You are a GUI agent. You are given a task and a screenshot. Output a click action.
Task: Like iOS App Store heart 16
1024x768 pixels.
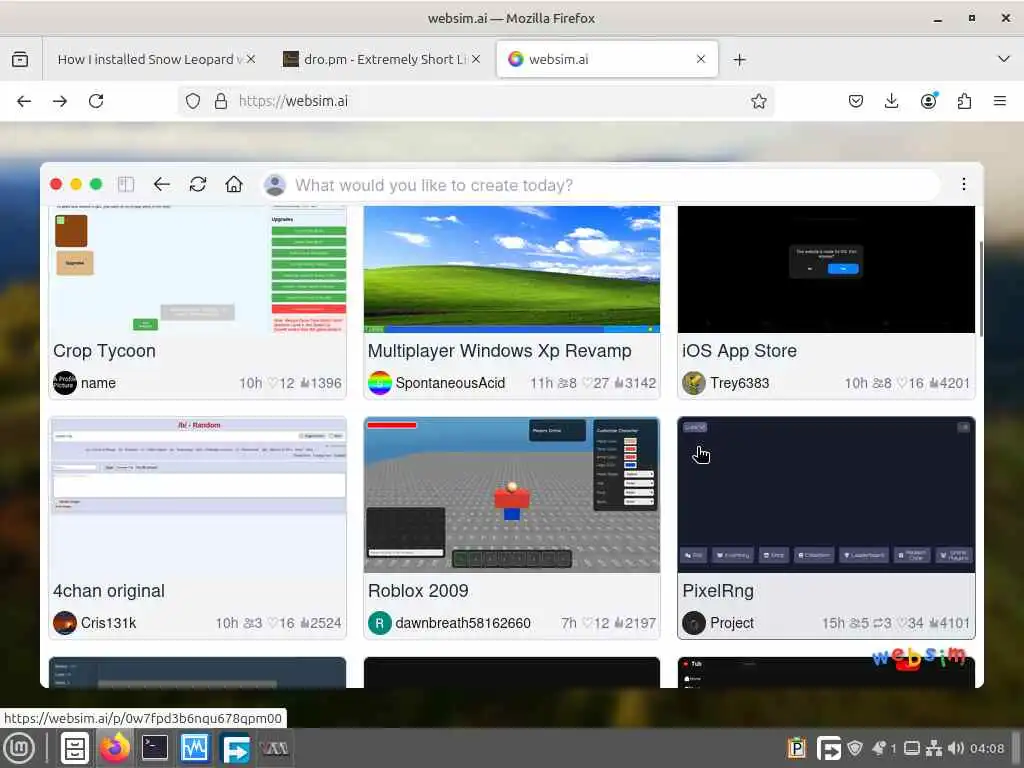[x=910, y=383]
